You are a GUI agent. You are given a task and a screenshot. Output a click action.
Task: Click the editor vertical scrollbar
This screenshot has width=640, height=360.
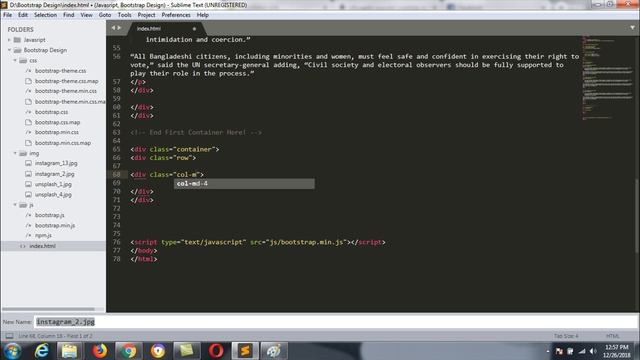[637, 216]
